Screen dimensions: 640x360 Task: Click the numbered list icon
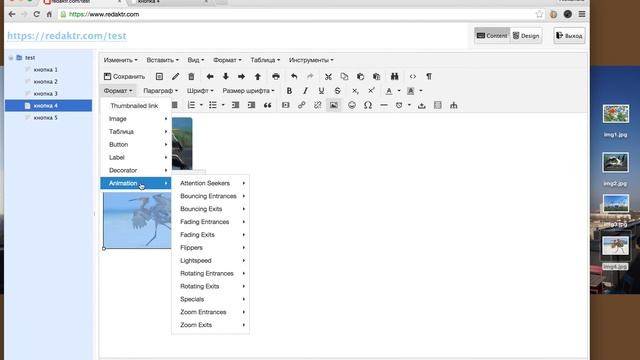[x=191, y=105]
